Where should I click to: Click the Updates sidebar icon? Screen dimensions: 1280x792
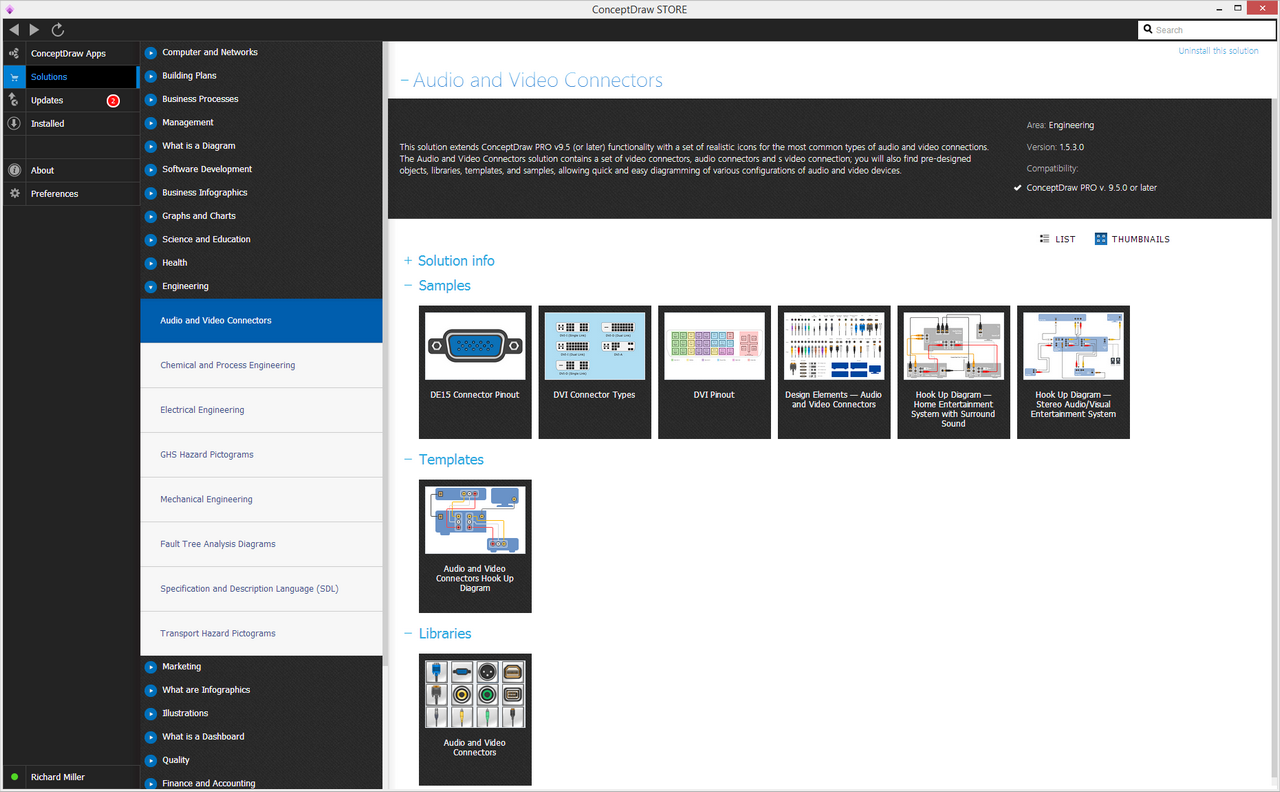point(14,100)
